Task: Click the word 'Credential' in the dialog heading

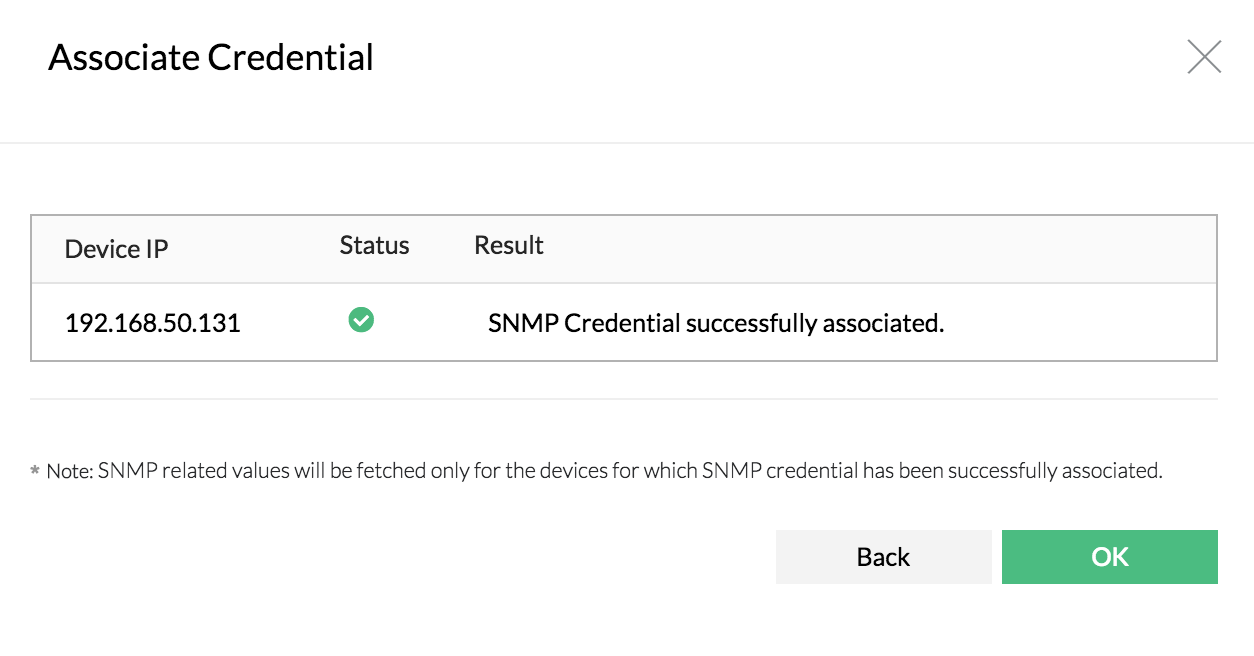Action: click(x=291, y=58)
